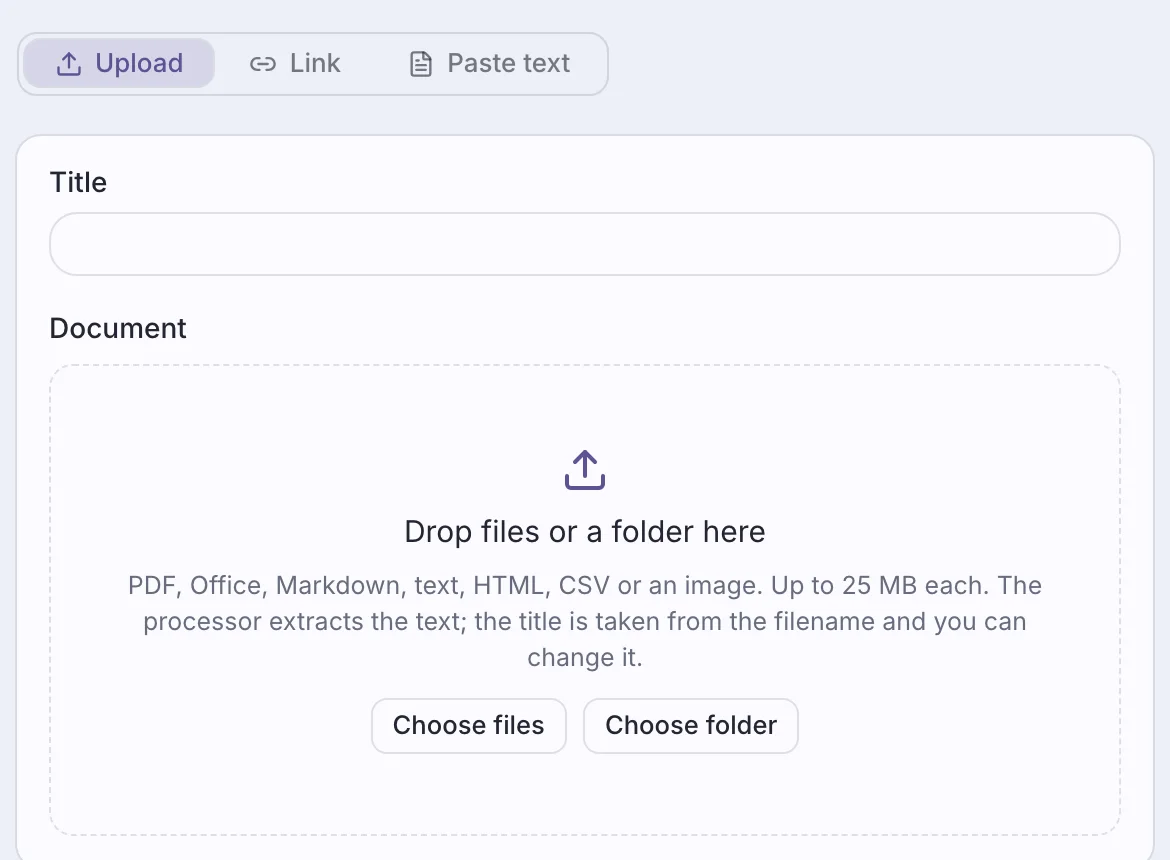Click the "Drop files or a folder here" heading
The image size is (1170, 860).
pos(585,532)
